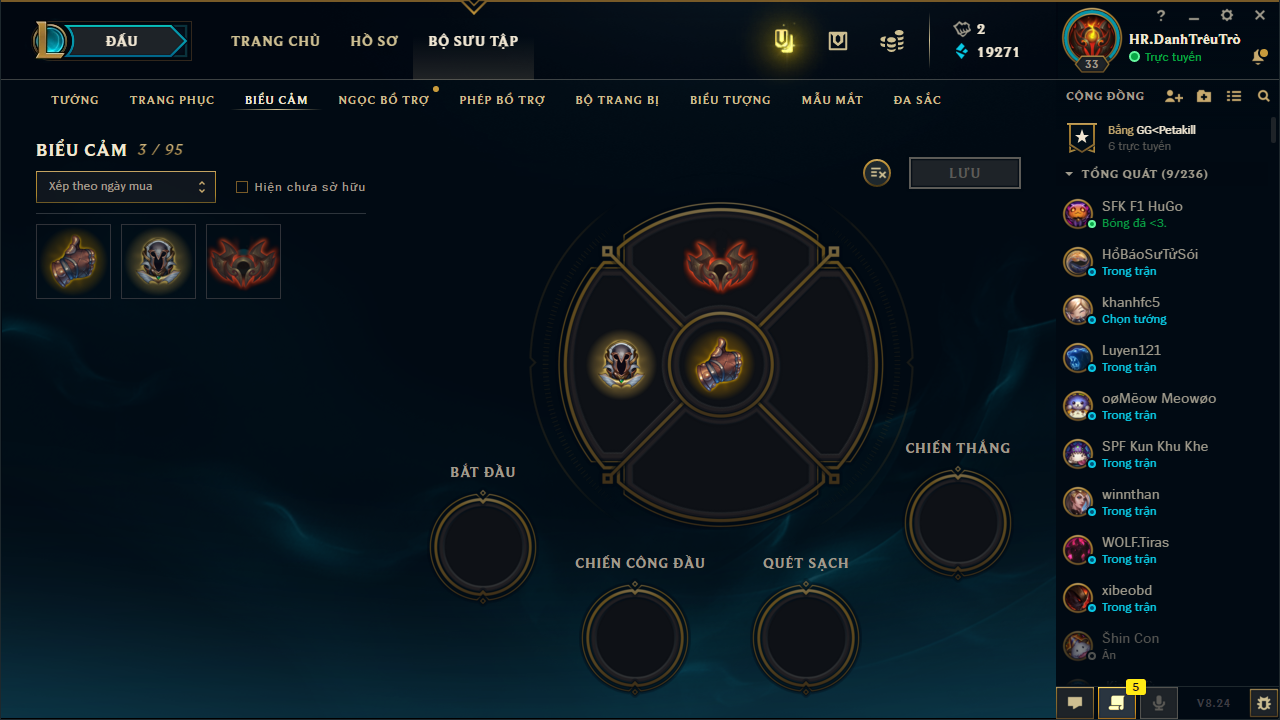The image size is (1280, 720).
Task: Switch friend list view options icon
Action: (1234, 97)
